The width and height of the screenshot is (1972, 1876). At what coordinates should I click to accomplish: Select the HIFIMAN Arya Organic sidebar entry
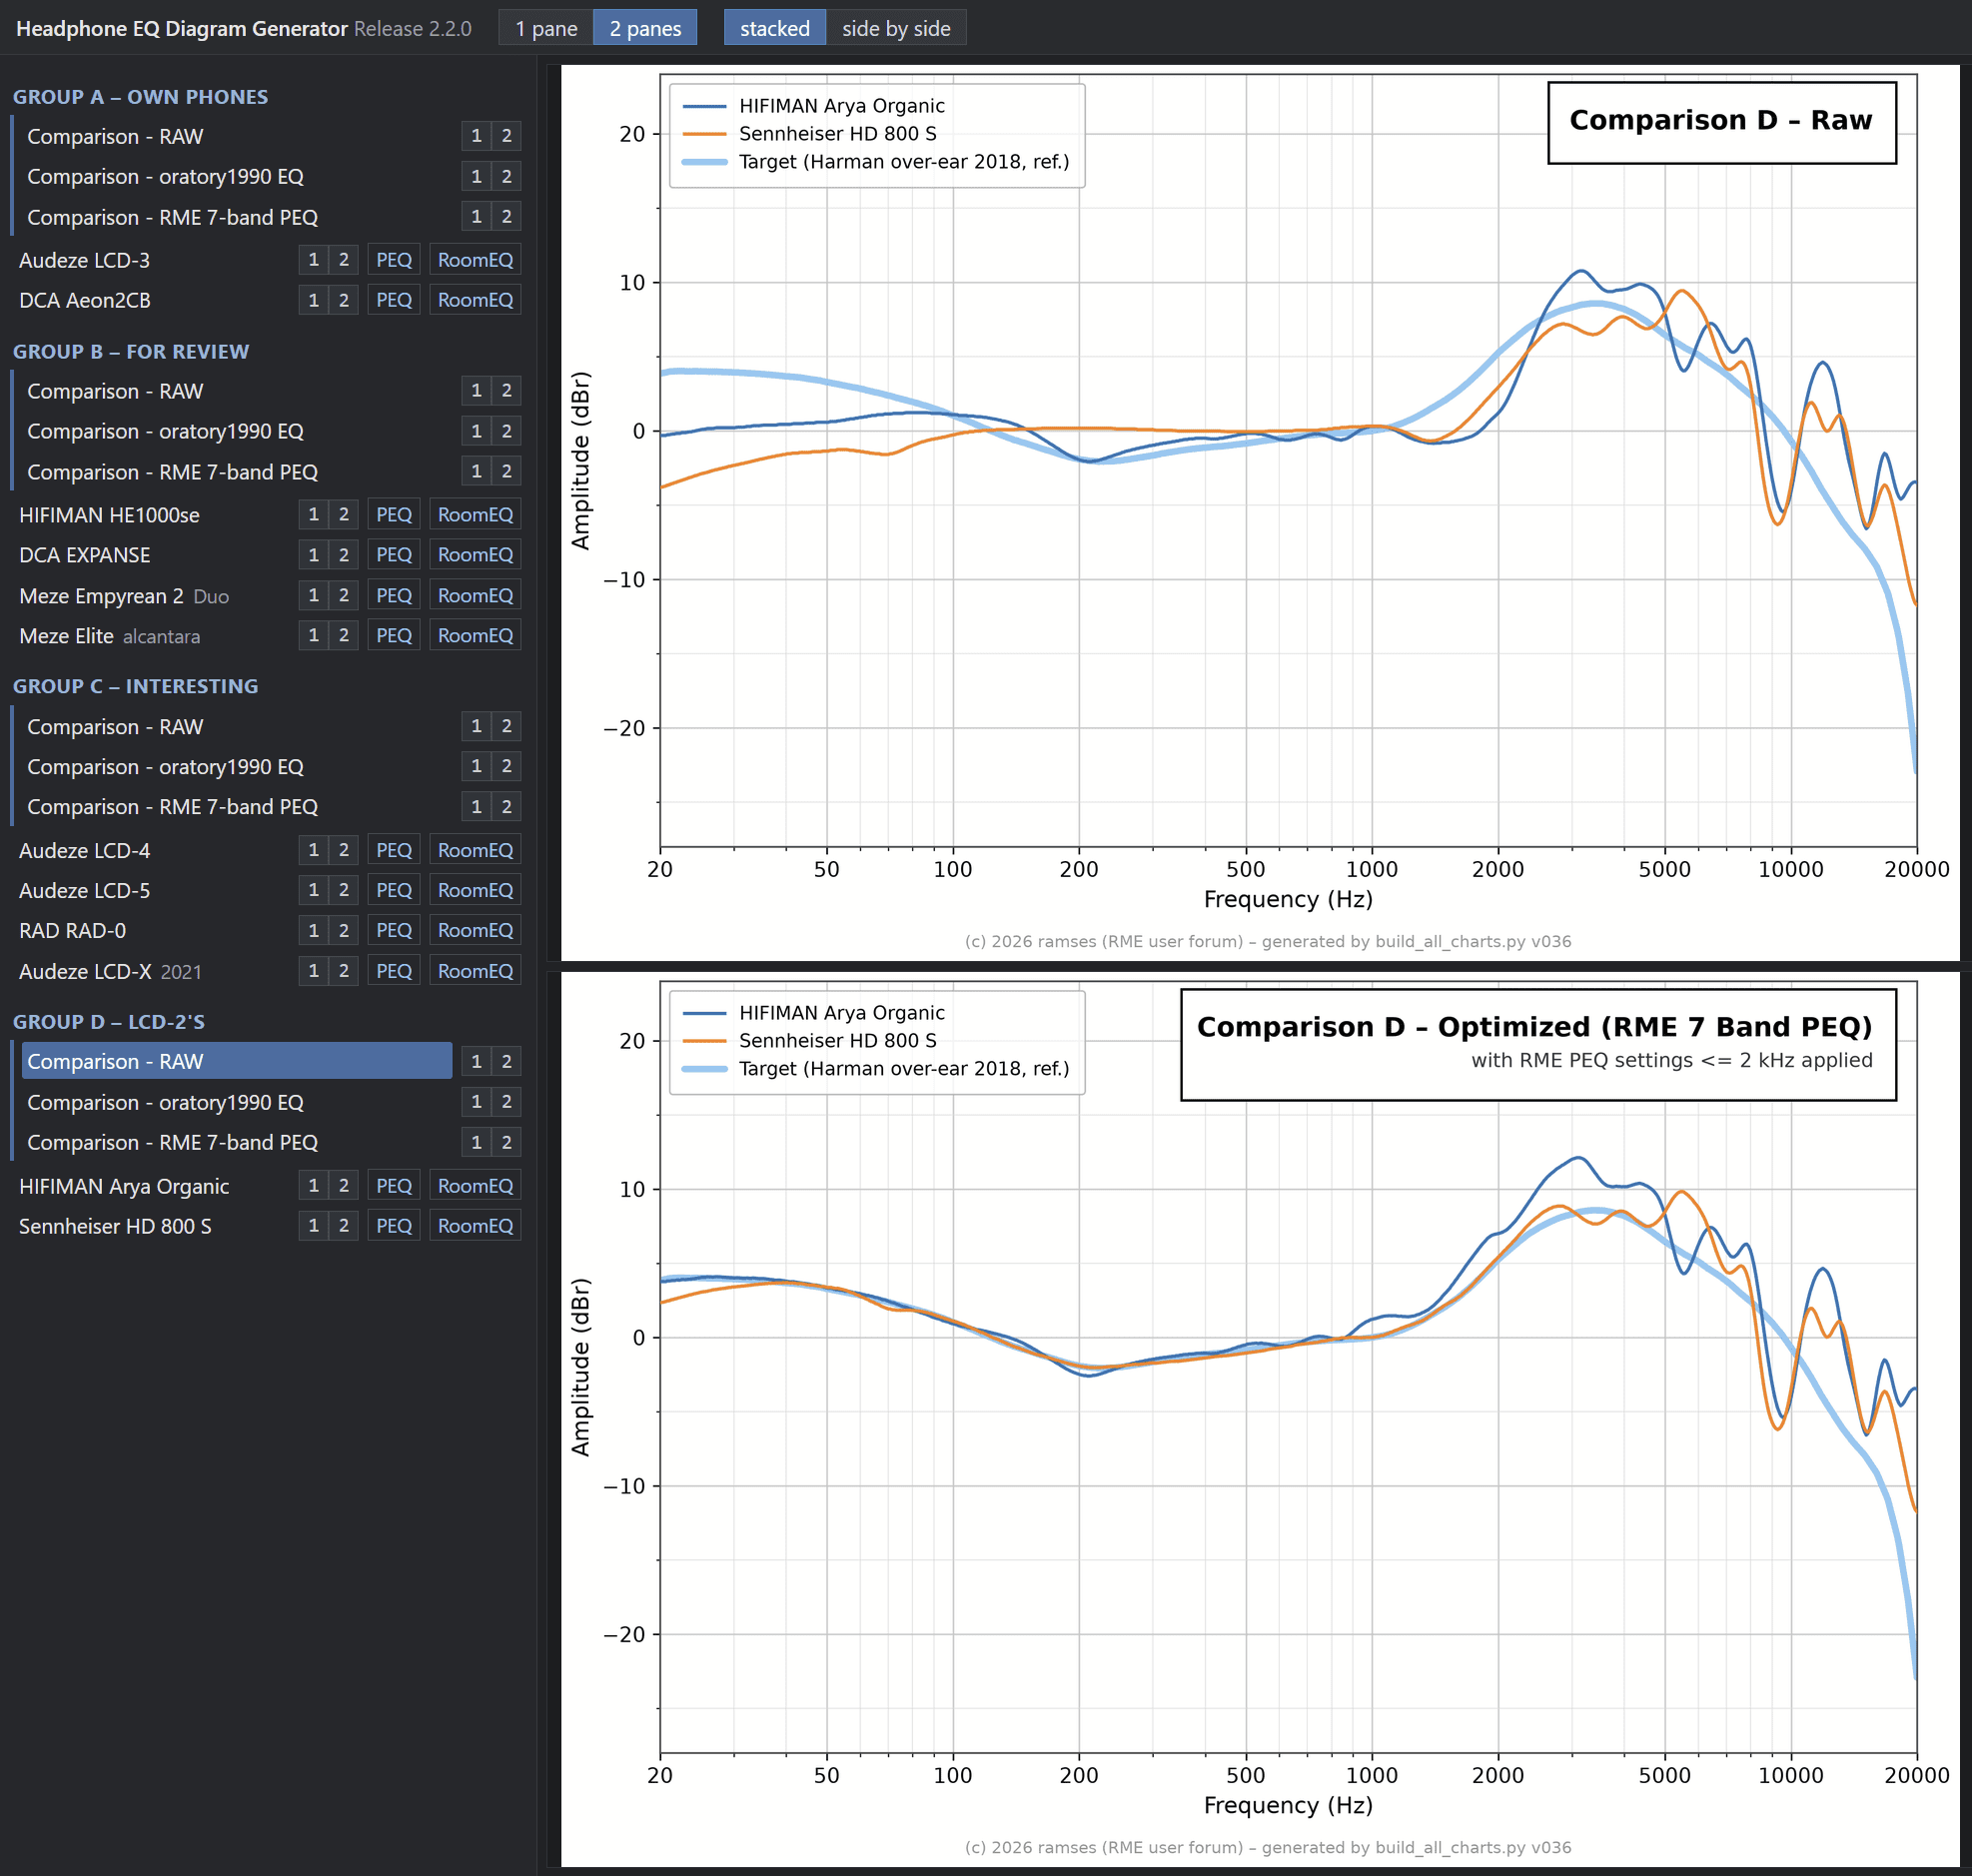[124, 1187]
